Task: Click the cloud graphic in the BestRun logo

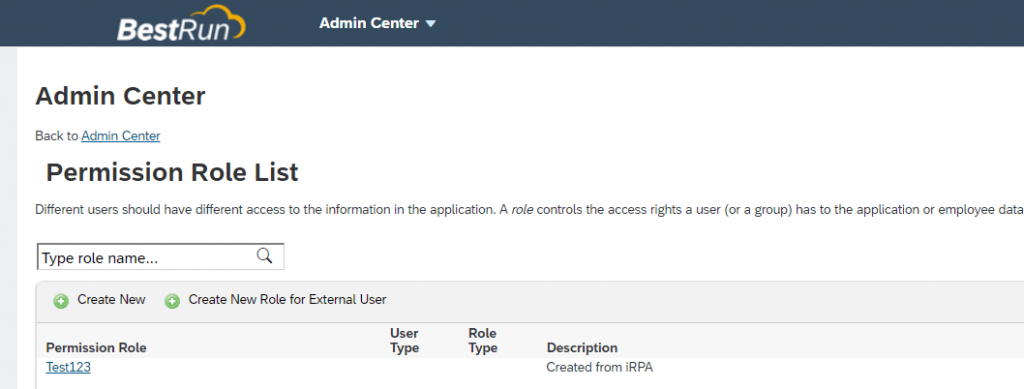Action: [220, 20]
